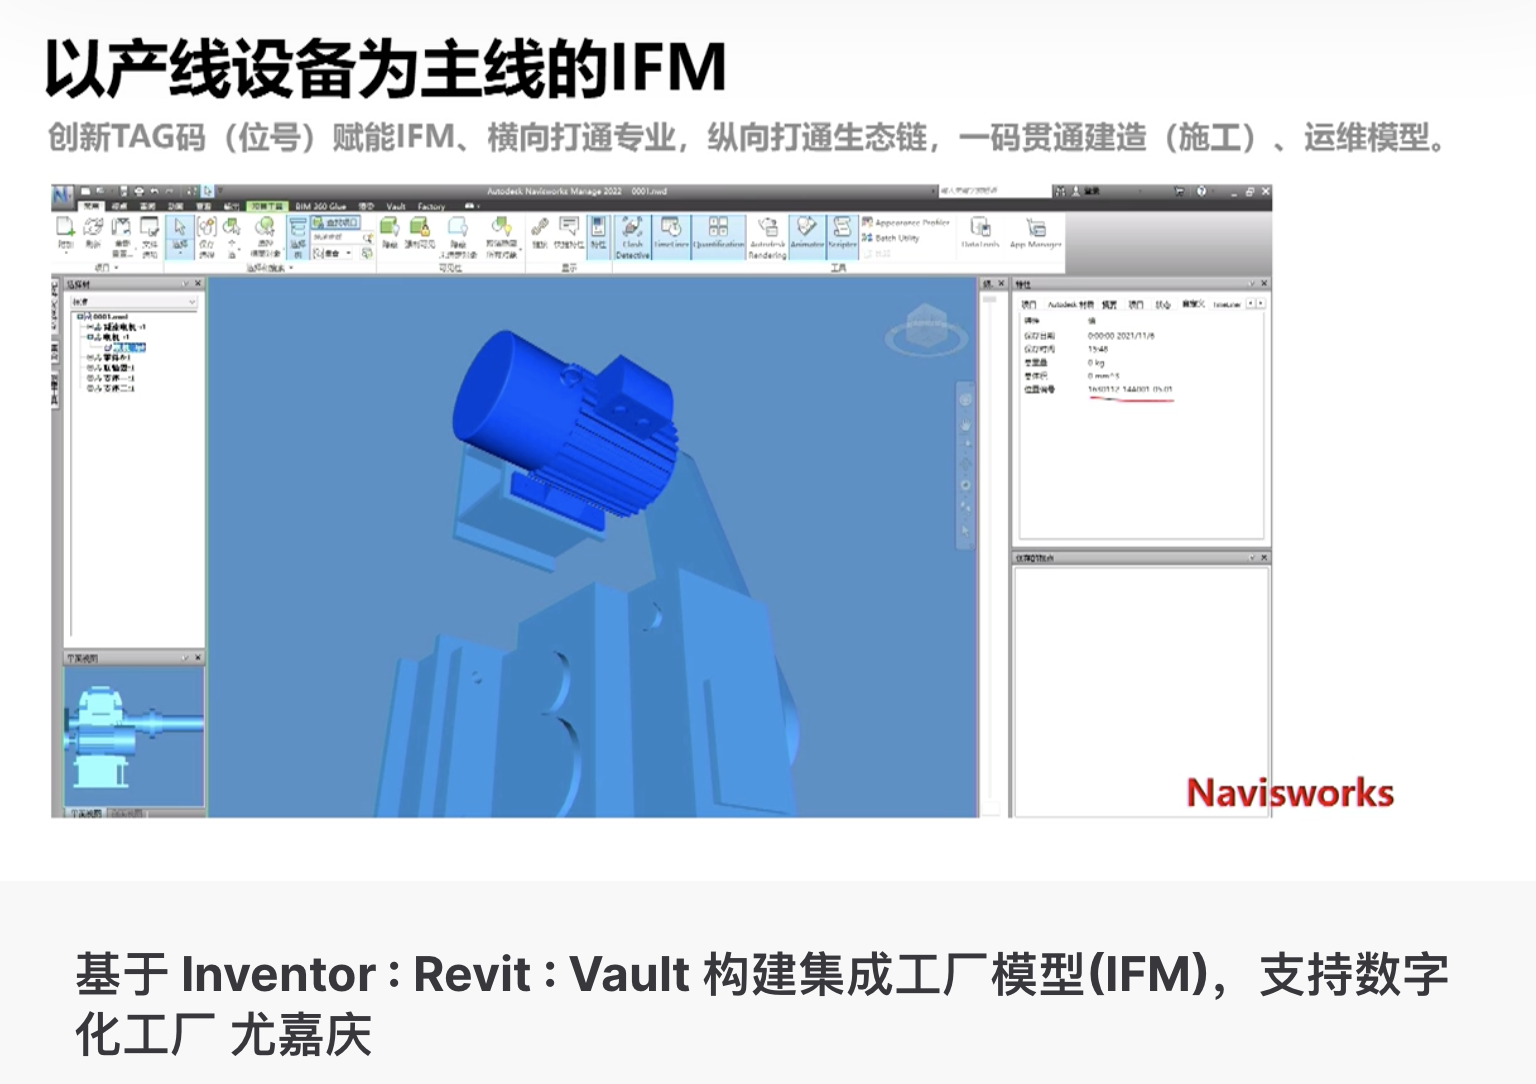Open the selection tree mode dropdown showing 标准
This screenshot has width=1536, height=1084.
click(x=134, y=302)
